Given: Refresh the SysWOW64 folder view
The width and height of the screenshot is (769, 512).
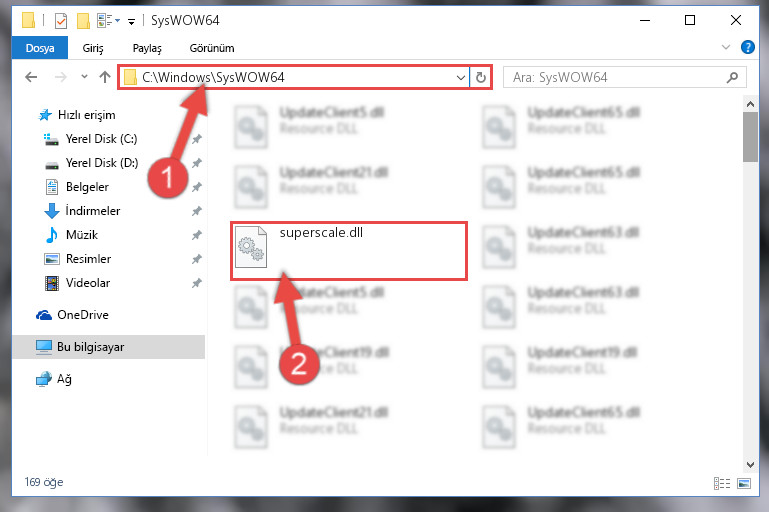Looking at the screenshot, I should coord(481,77).
